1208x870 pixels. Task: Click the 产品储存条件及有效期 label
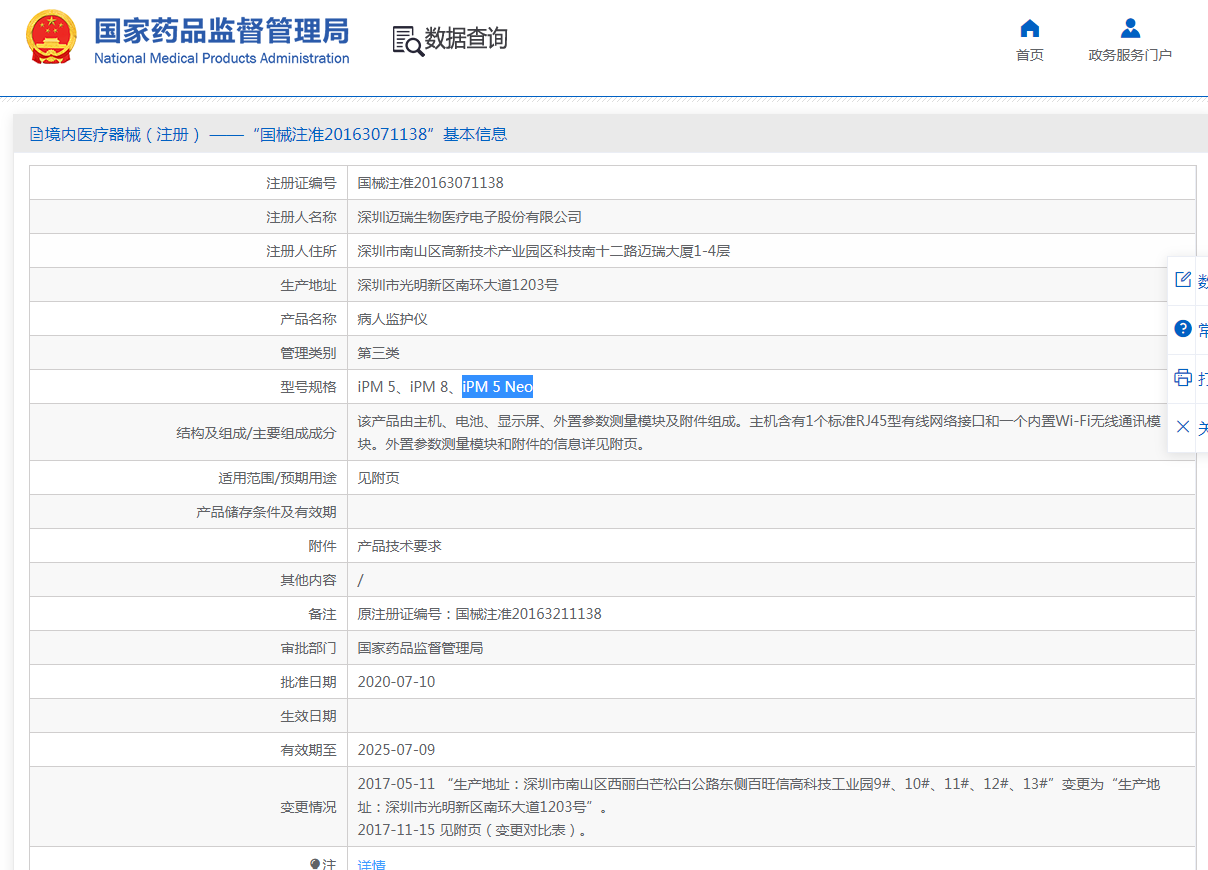tap(266, 512)
